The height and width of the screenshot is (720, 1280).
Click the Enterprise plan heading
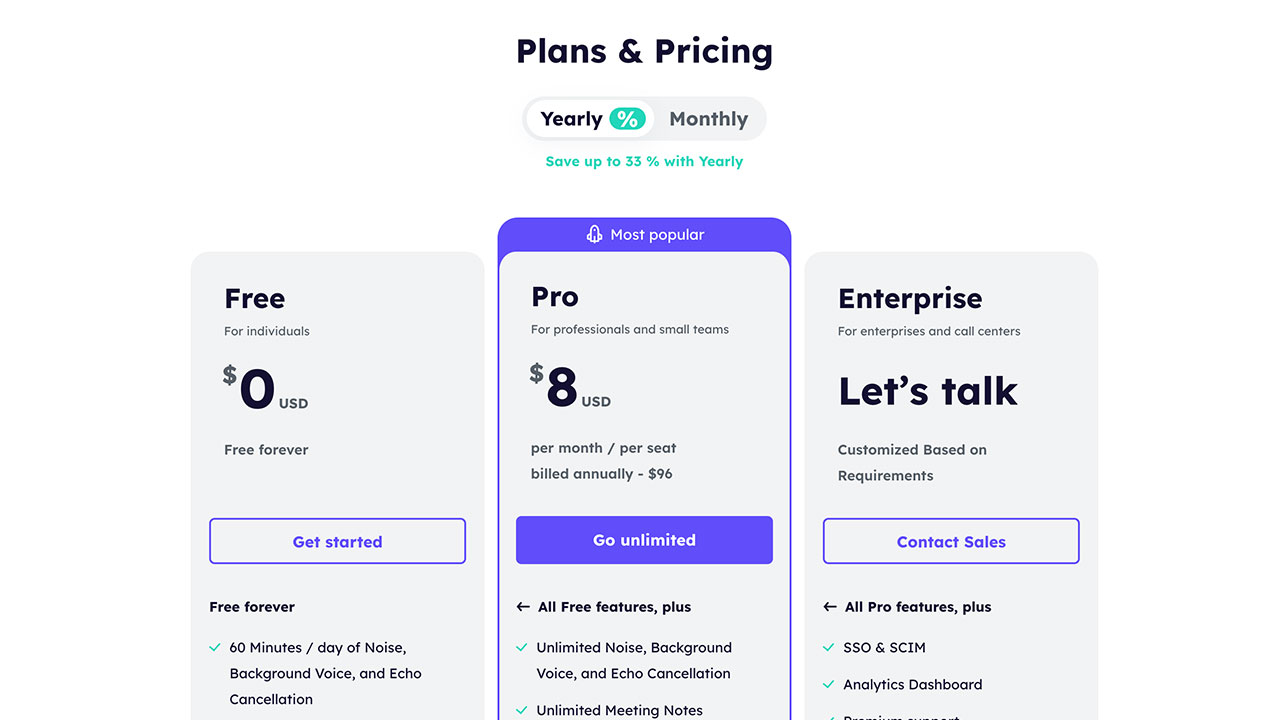click(910, 298)
